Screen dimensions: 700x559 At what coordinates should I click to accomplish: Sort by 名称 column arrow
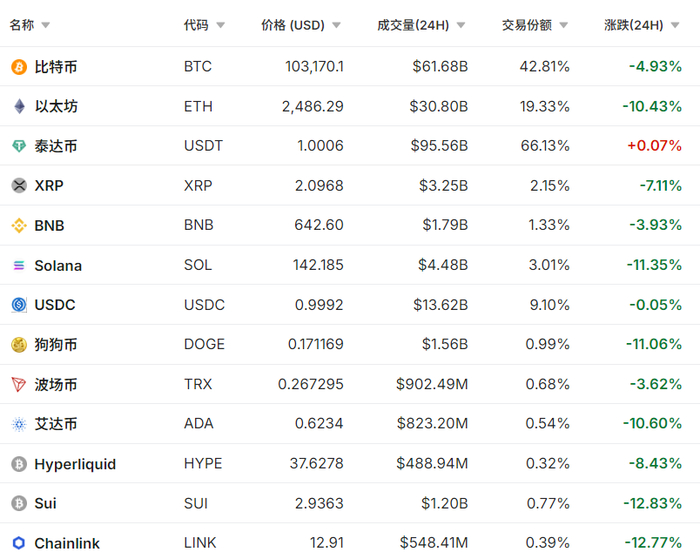tap(46, 26)
